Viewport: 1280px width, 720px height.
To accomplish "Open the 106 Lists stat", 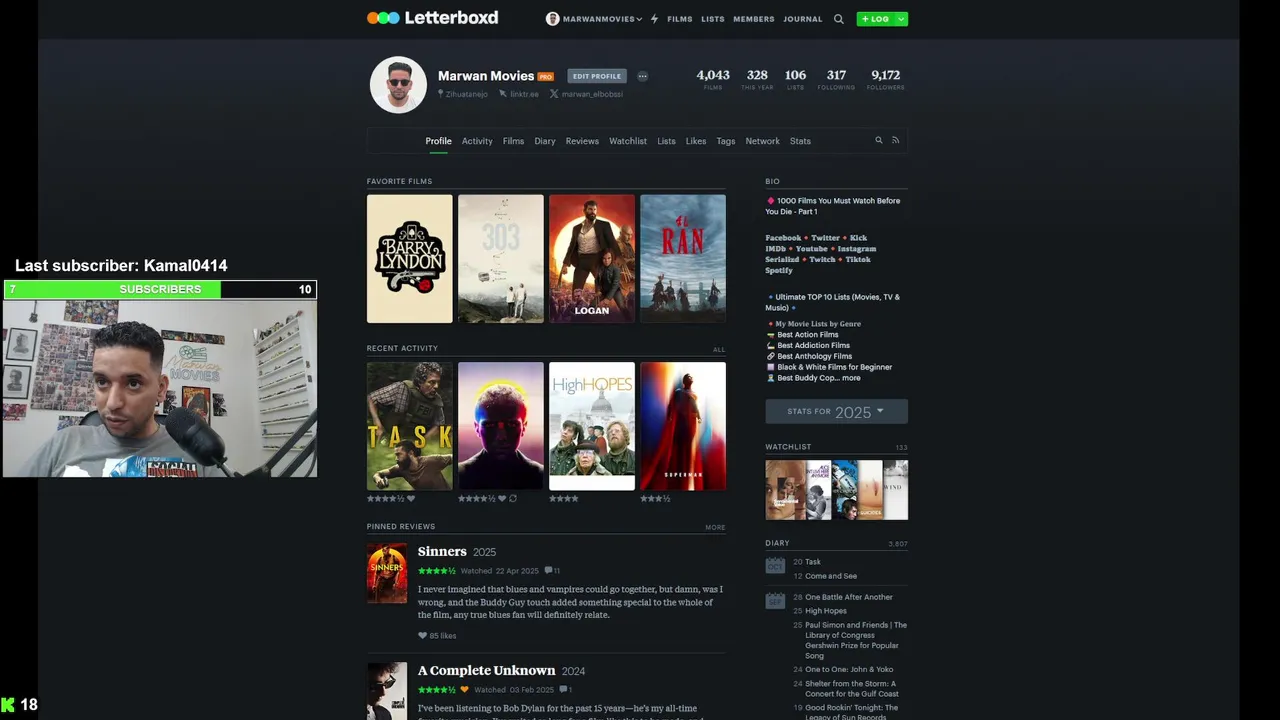I will (795, 79).
